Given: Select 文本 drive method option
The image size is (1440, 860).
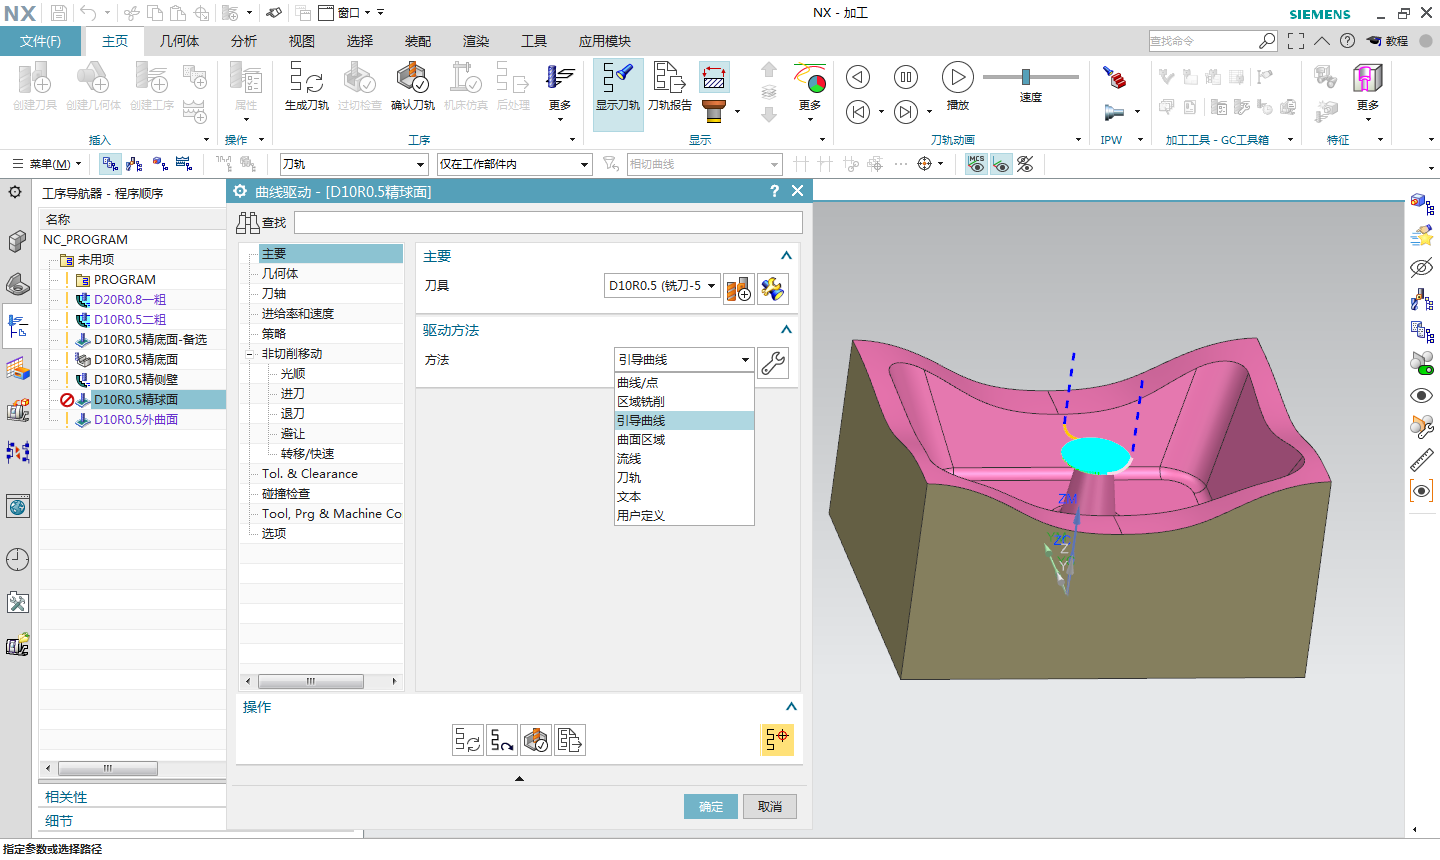Looking at the screenshot, I should click(684, 496).
